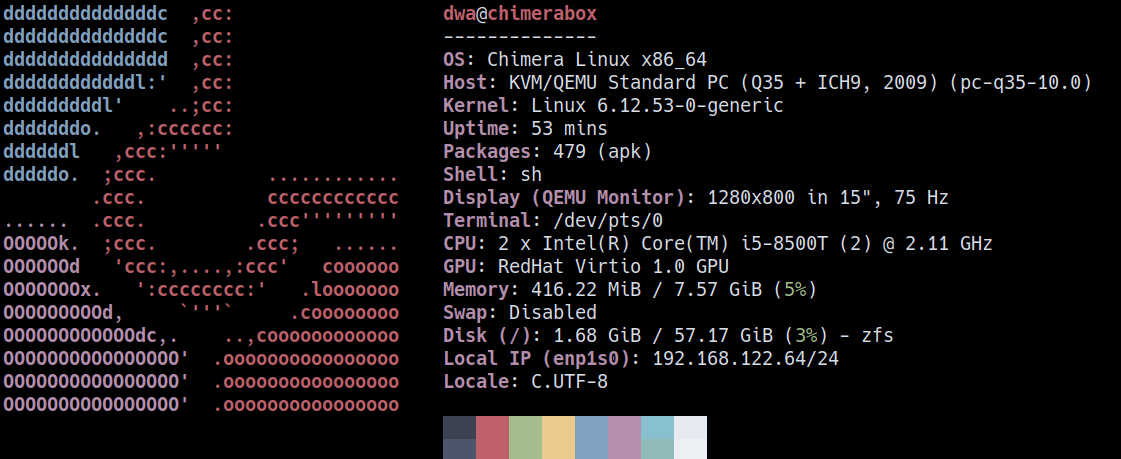The image size is (1121, 459).
Task: Click the blue color swatch
Action: tap(591, 437)
